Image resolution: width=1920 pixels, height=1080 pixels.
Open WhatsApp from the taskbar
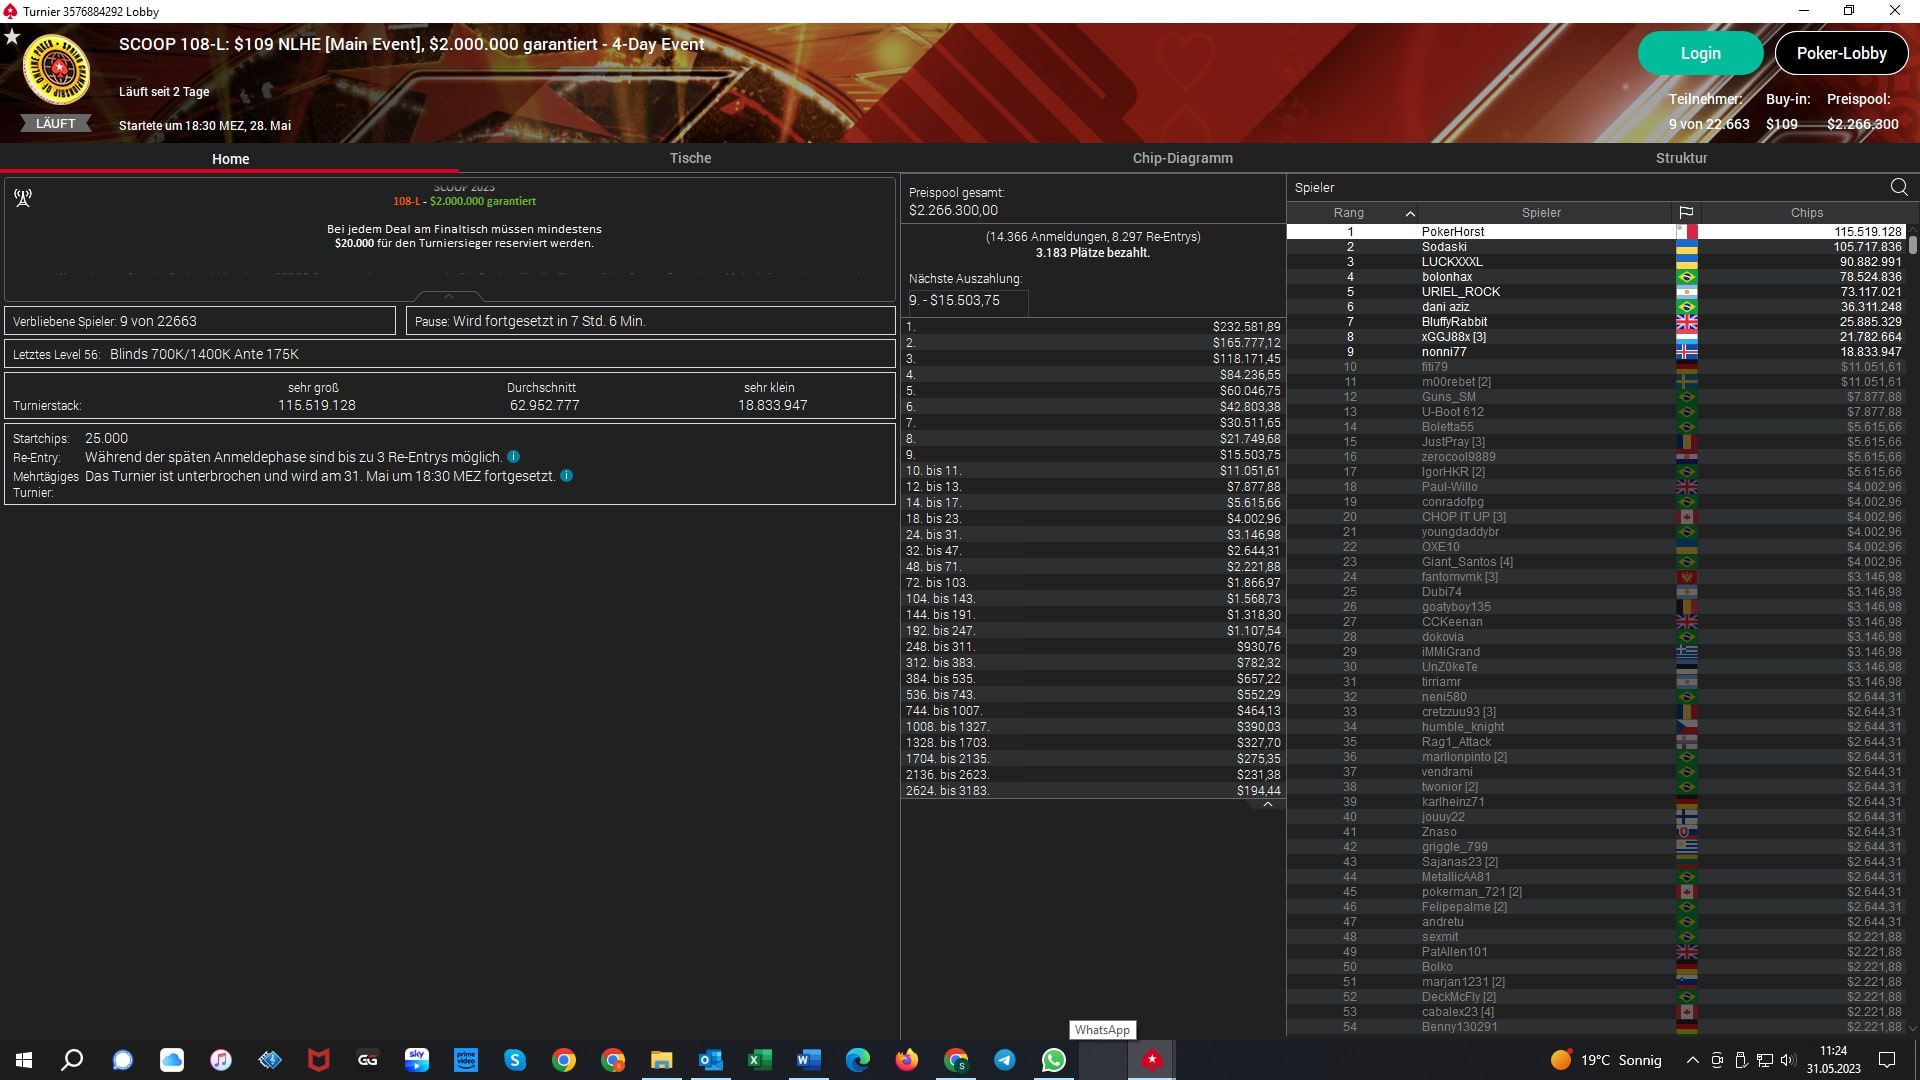[x=1053, y=1060]
